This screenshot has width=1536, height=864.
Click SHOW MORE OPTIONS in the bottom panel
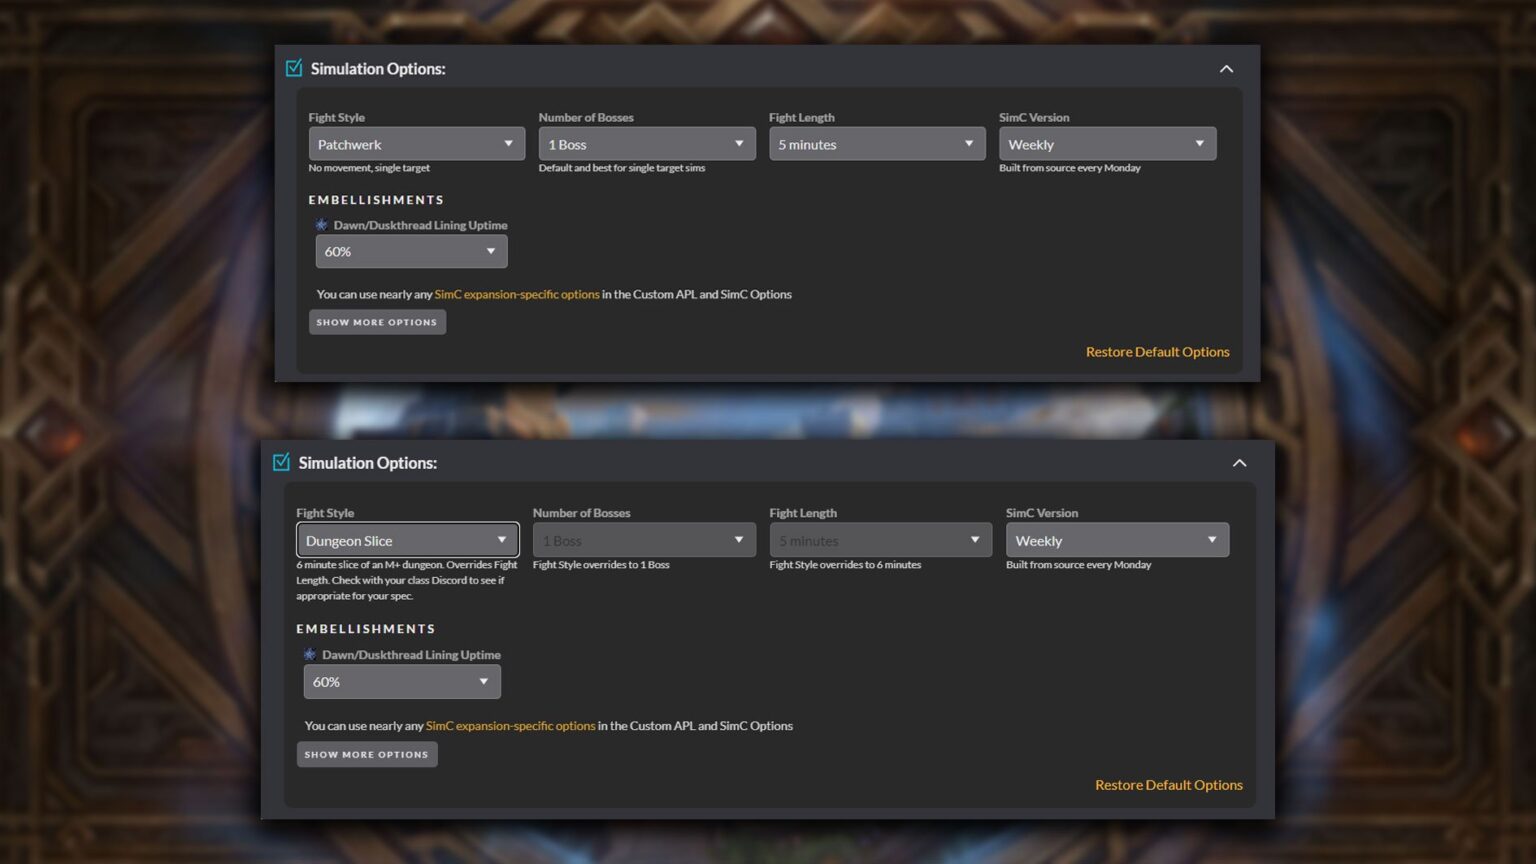click(x=367, y=754)
